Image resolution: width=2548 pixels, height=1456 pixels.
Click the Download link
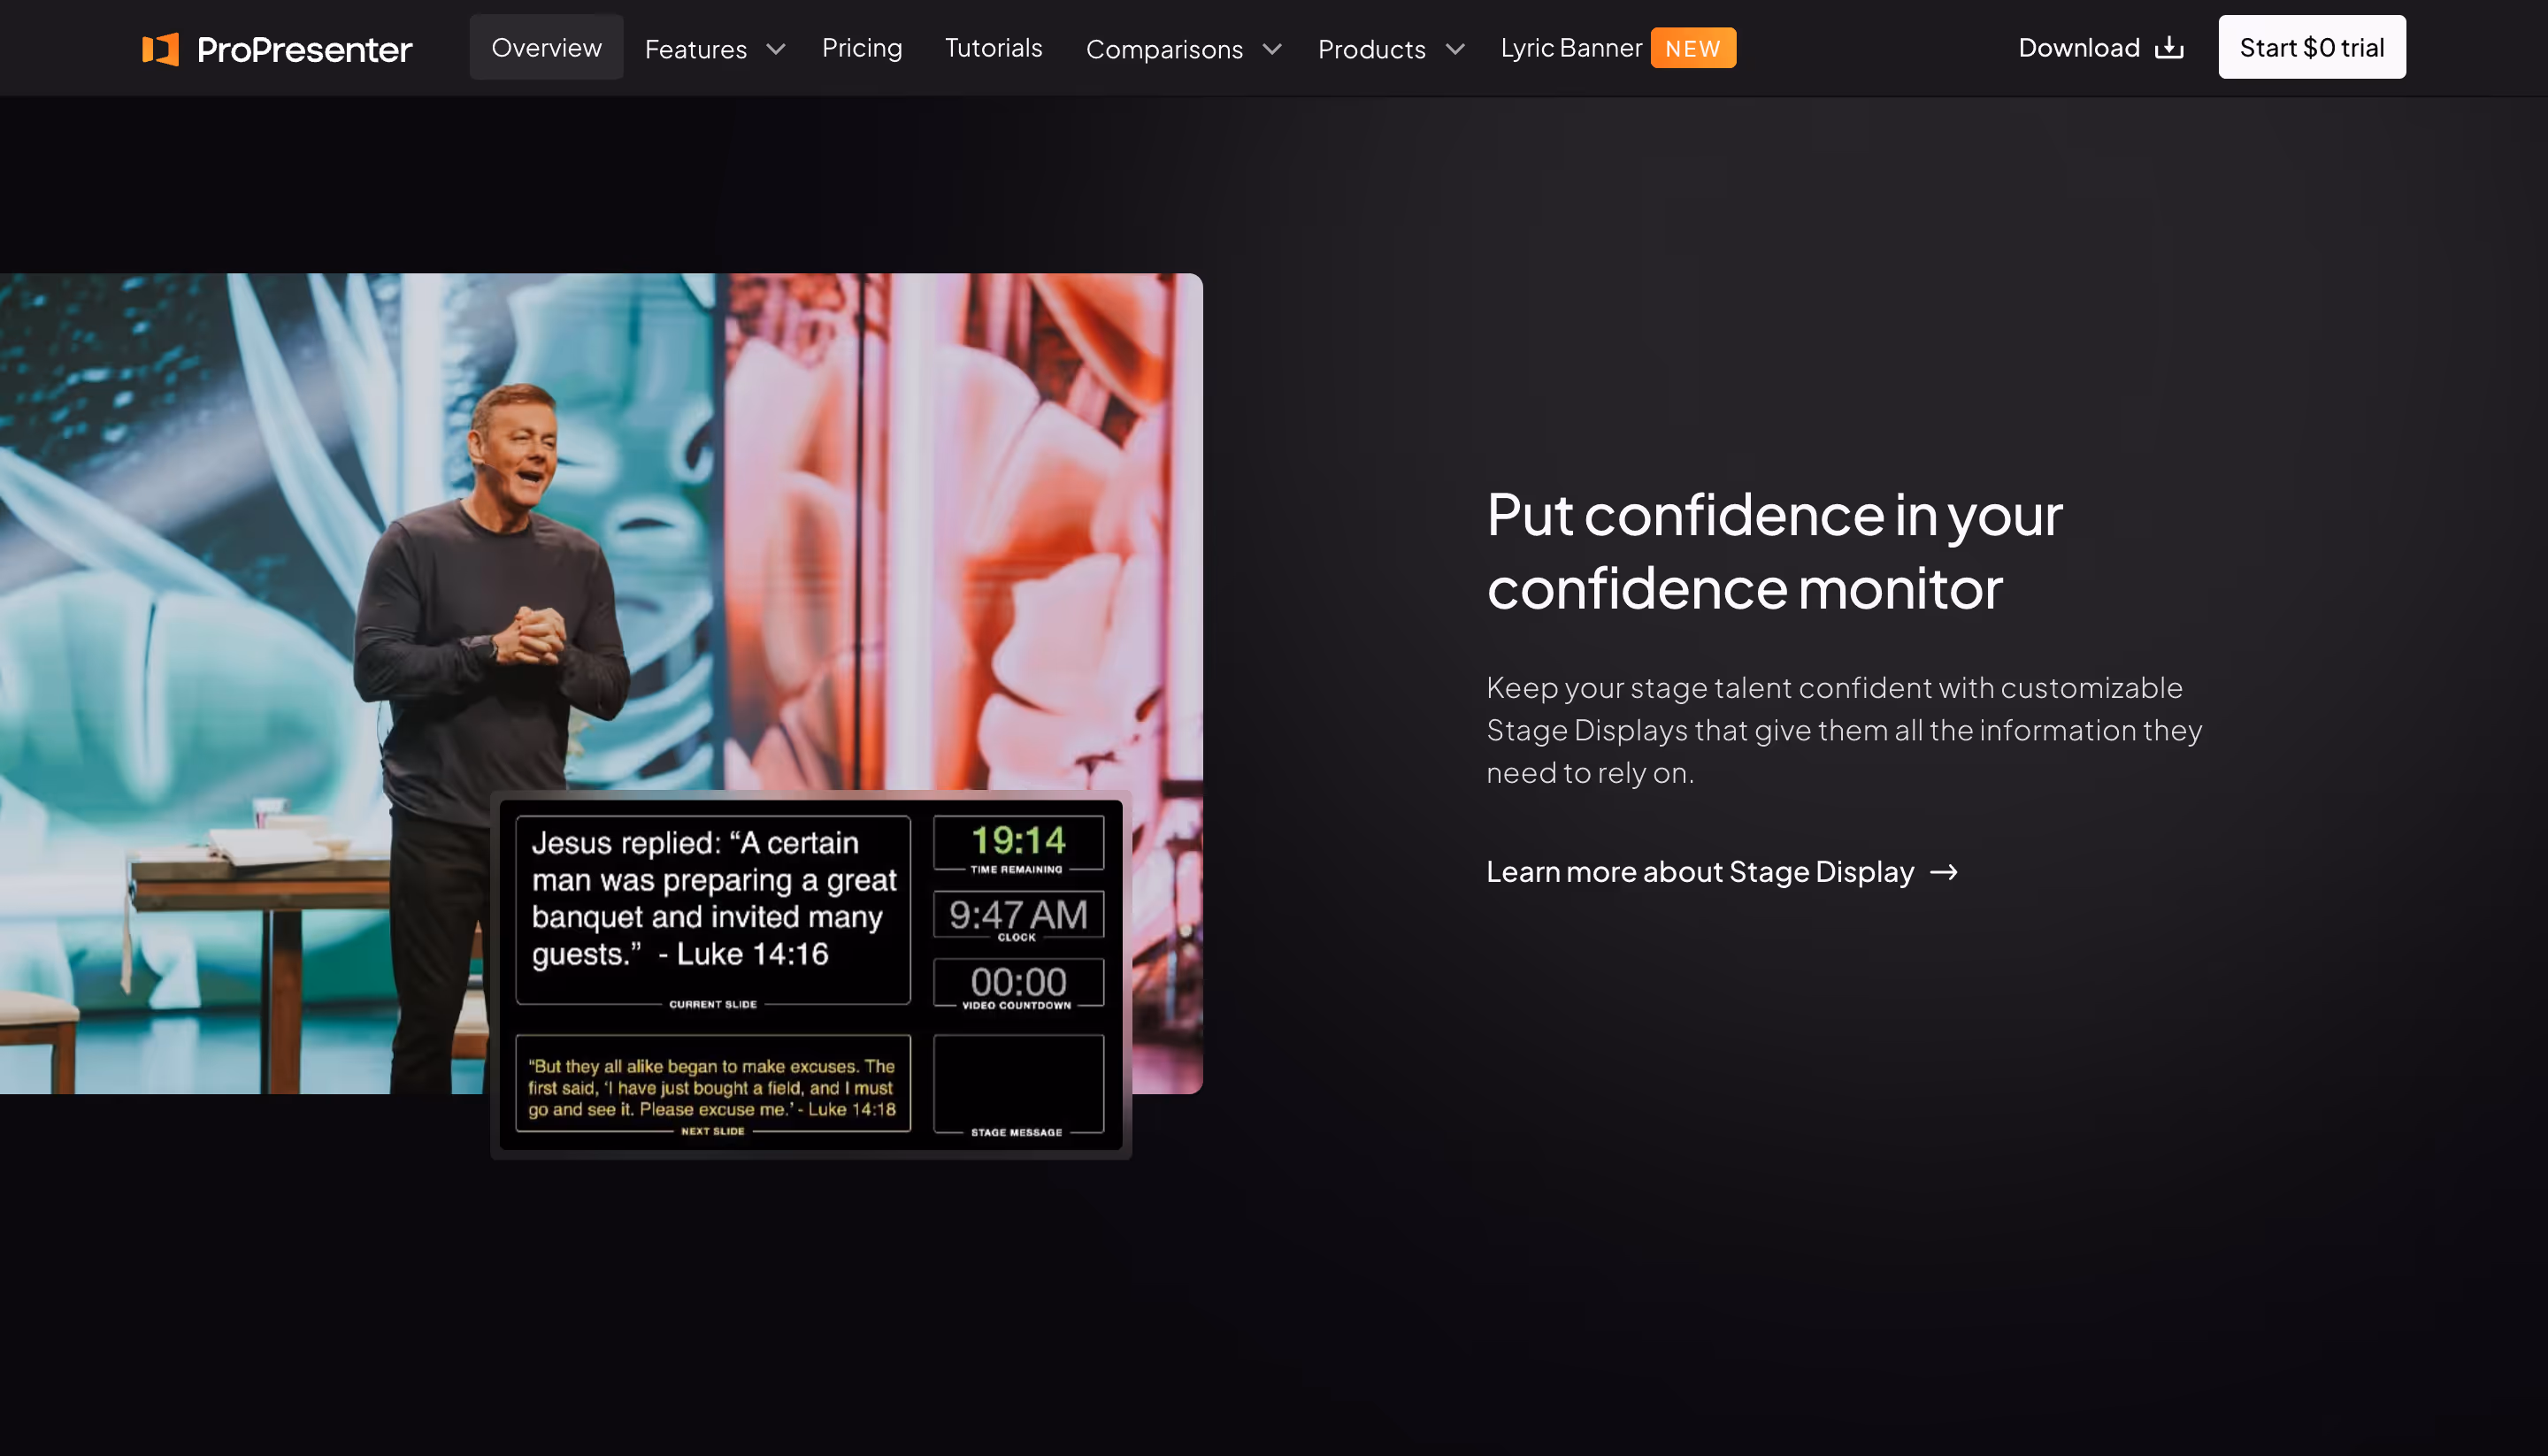click(x=2078, y=47)
